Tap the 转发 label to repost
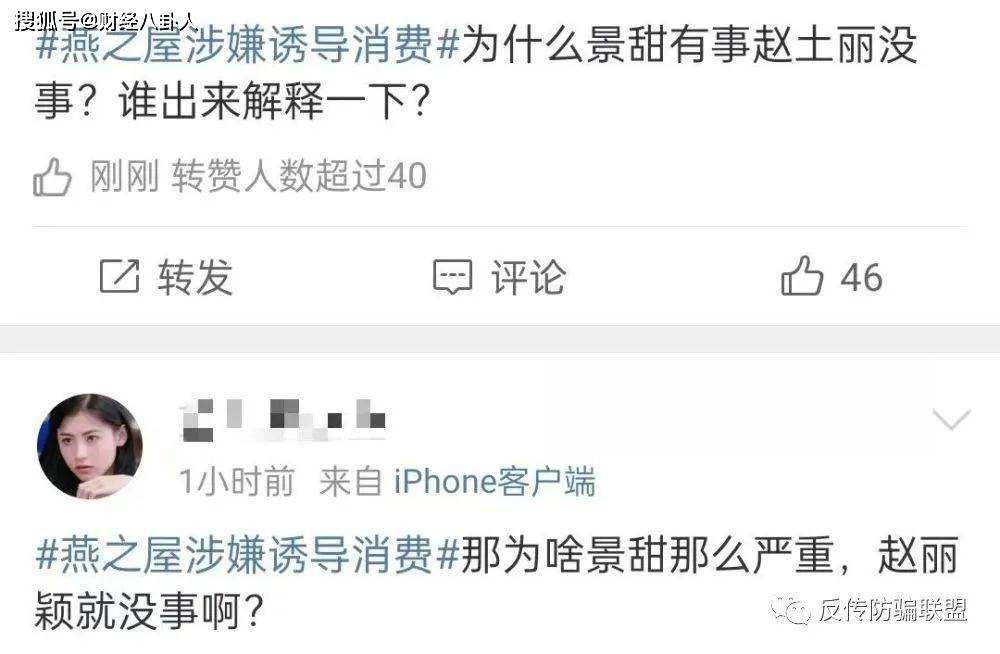The height and width of the screenshot is (654, 1000). (x=195, y=278)
